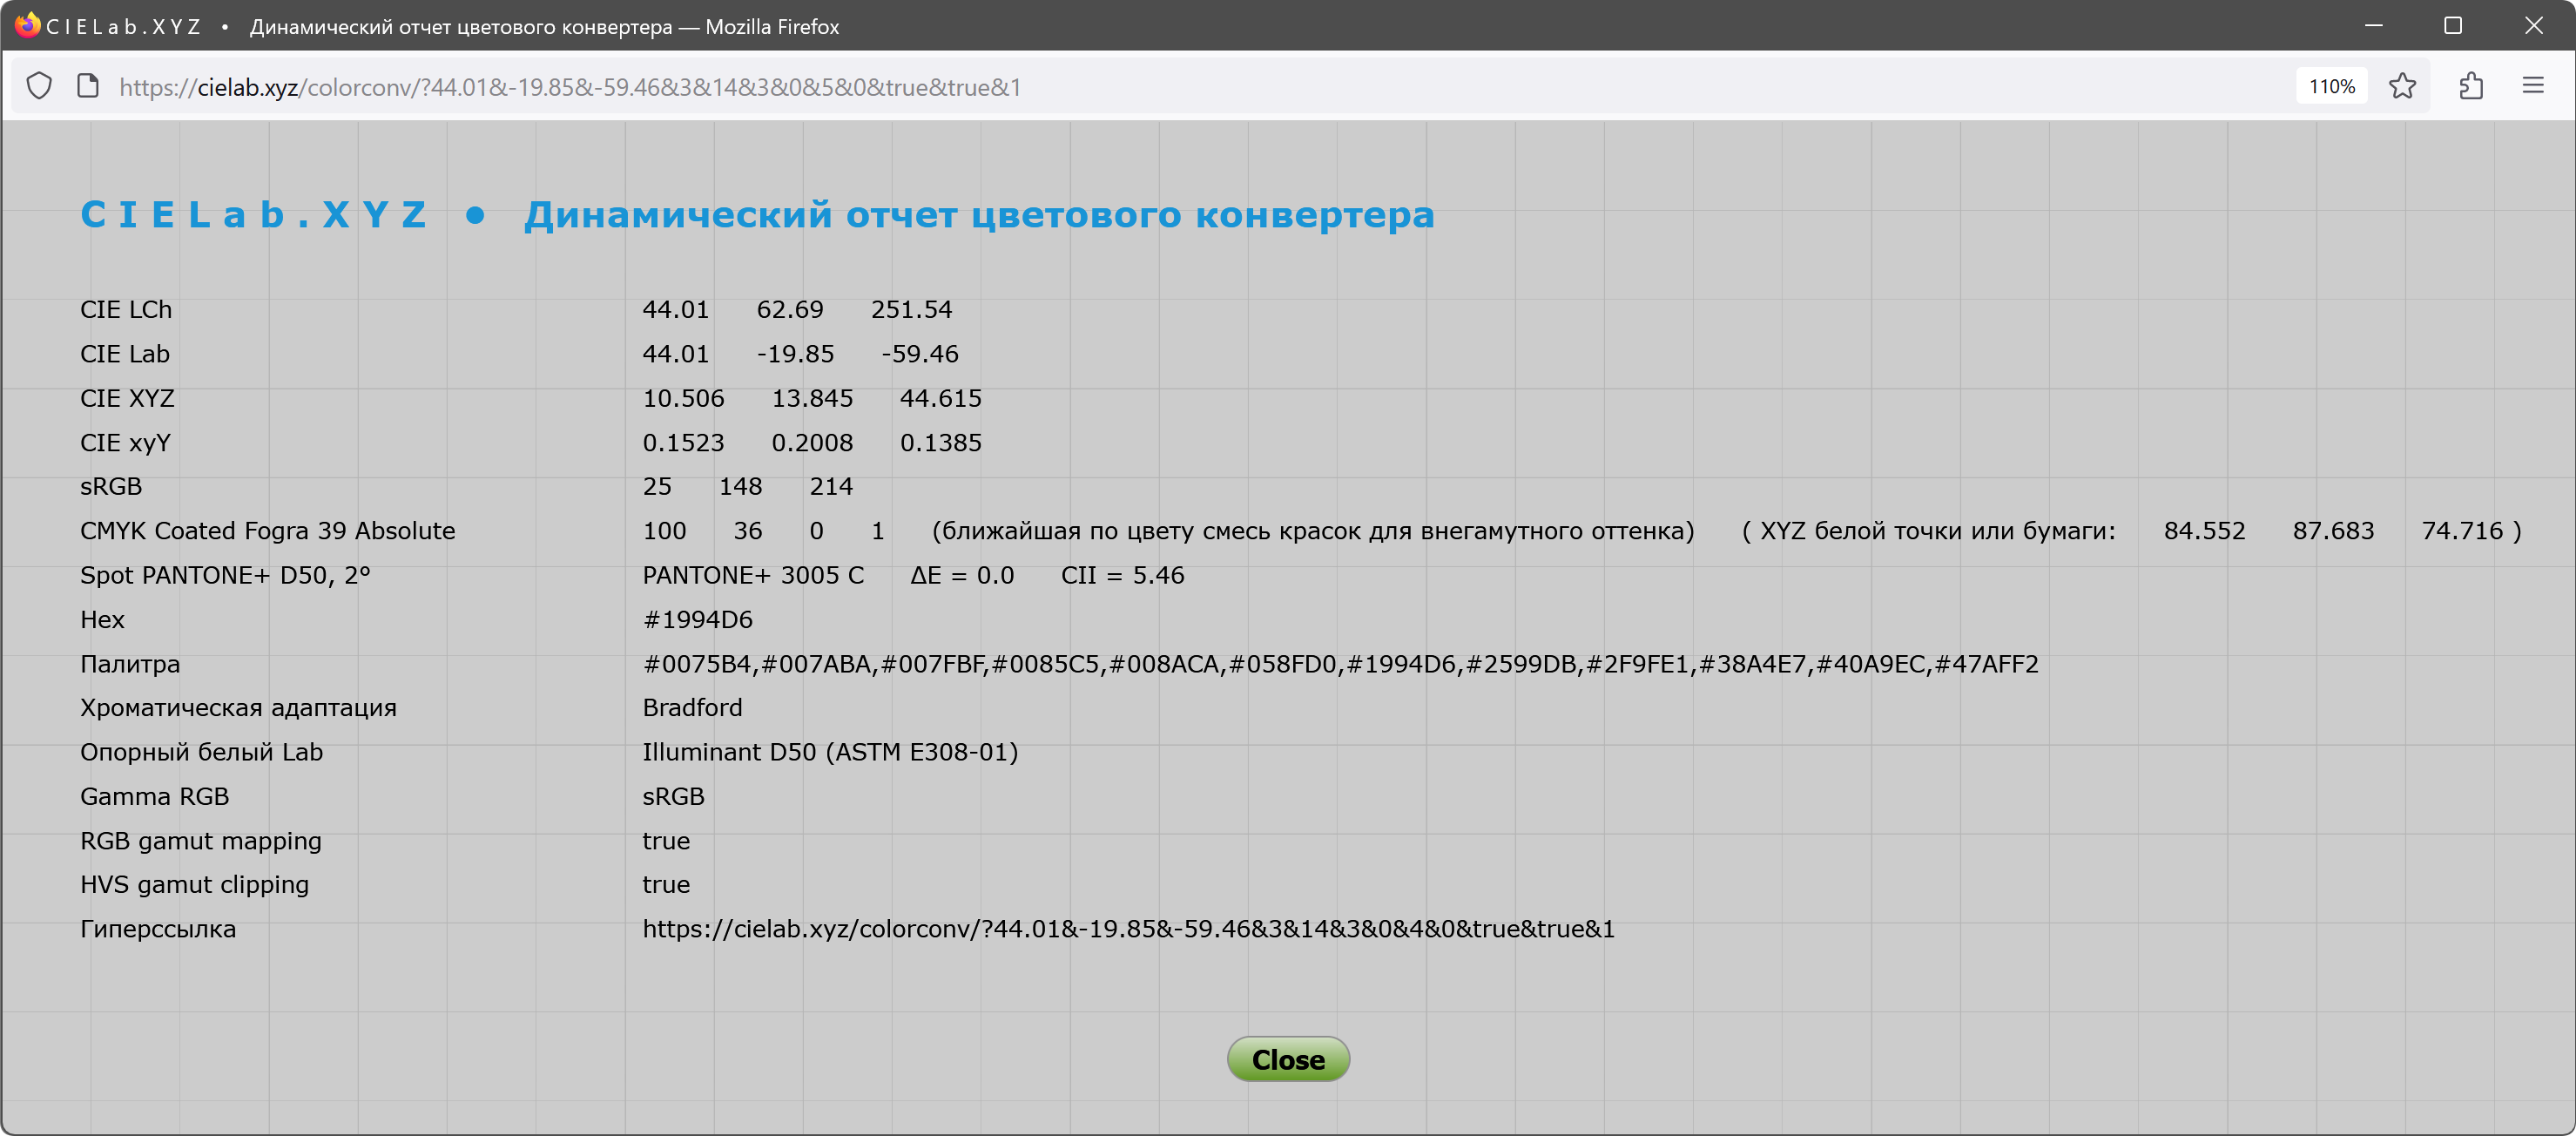Maximize the Firefox window

coord(2452,25)
